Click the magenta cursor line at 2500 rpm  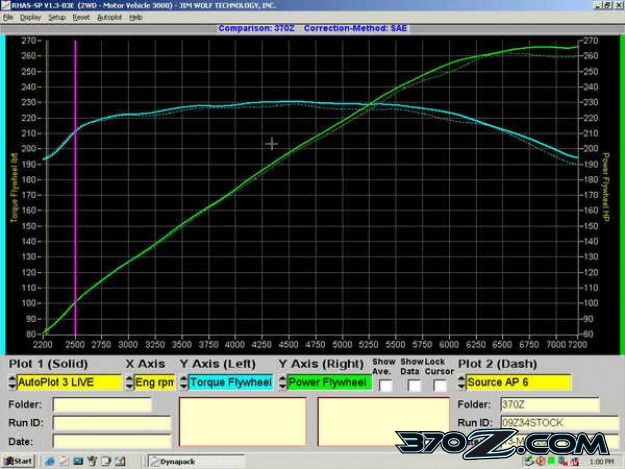click(75, 187)
